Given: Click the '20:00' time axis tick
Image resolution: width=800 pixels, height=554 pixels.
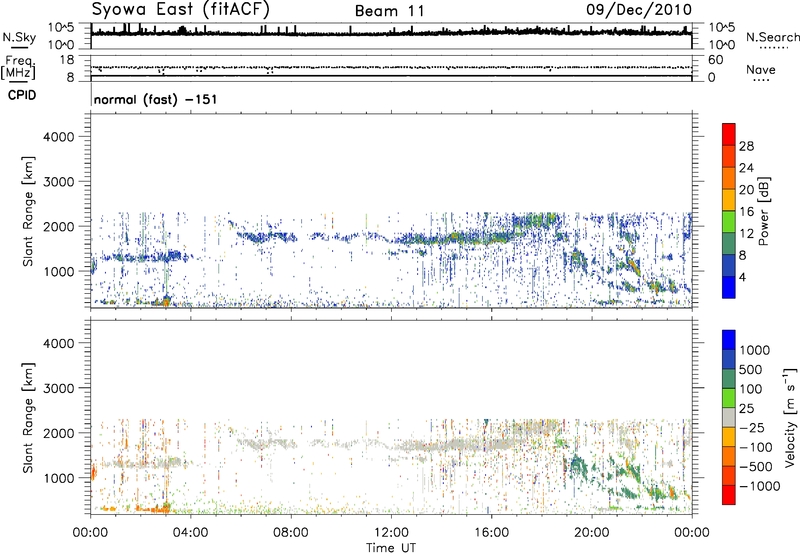Looking at the screenshot, I should (591, 533).
